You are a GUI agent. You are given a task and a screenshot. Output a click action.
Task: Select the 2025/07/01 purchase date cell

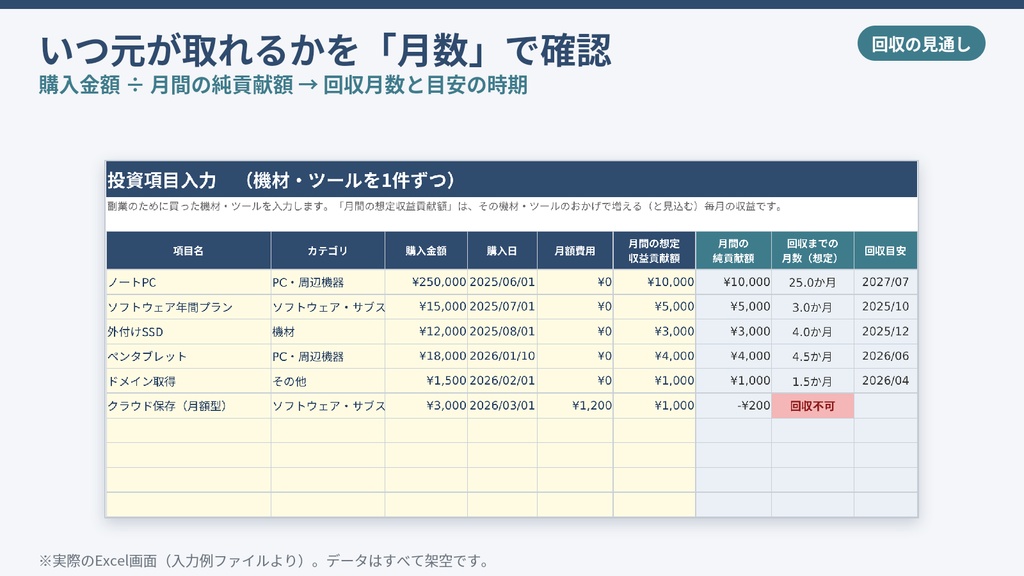coord(502,307)
